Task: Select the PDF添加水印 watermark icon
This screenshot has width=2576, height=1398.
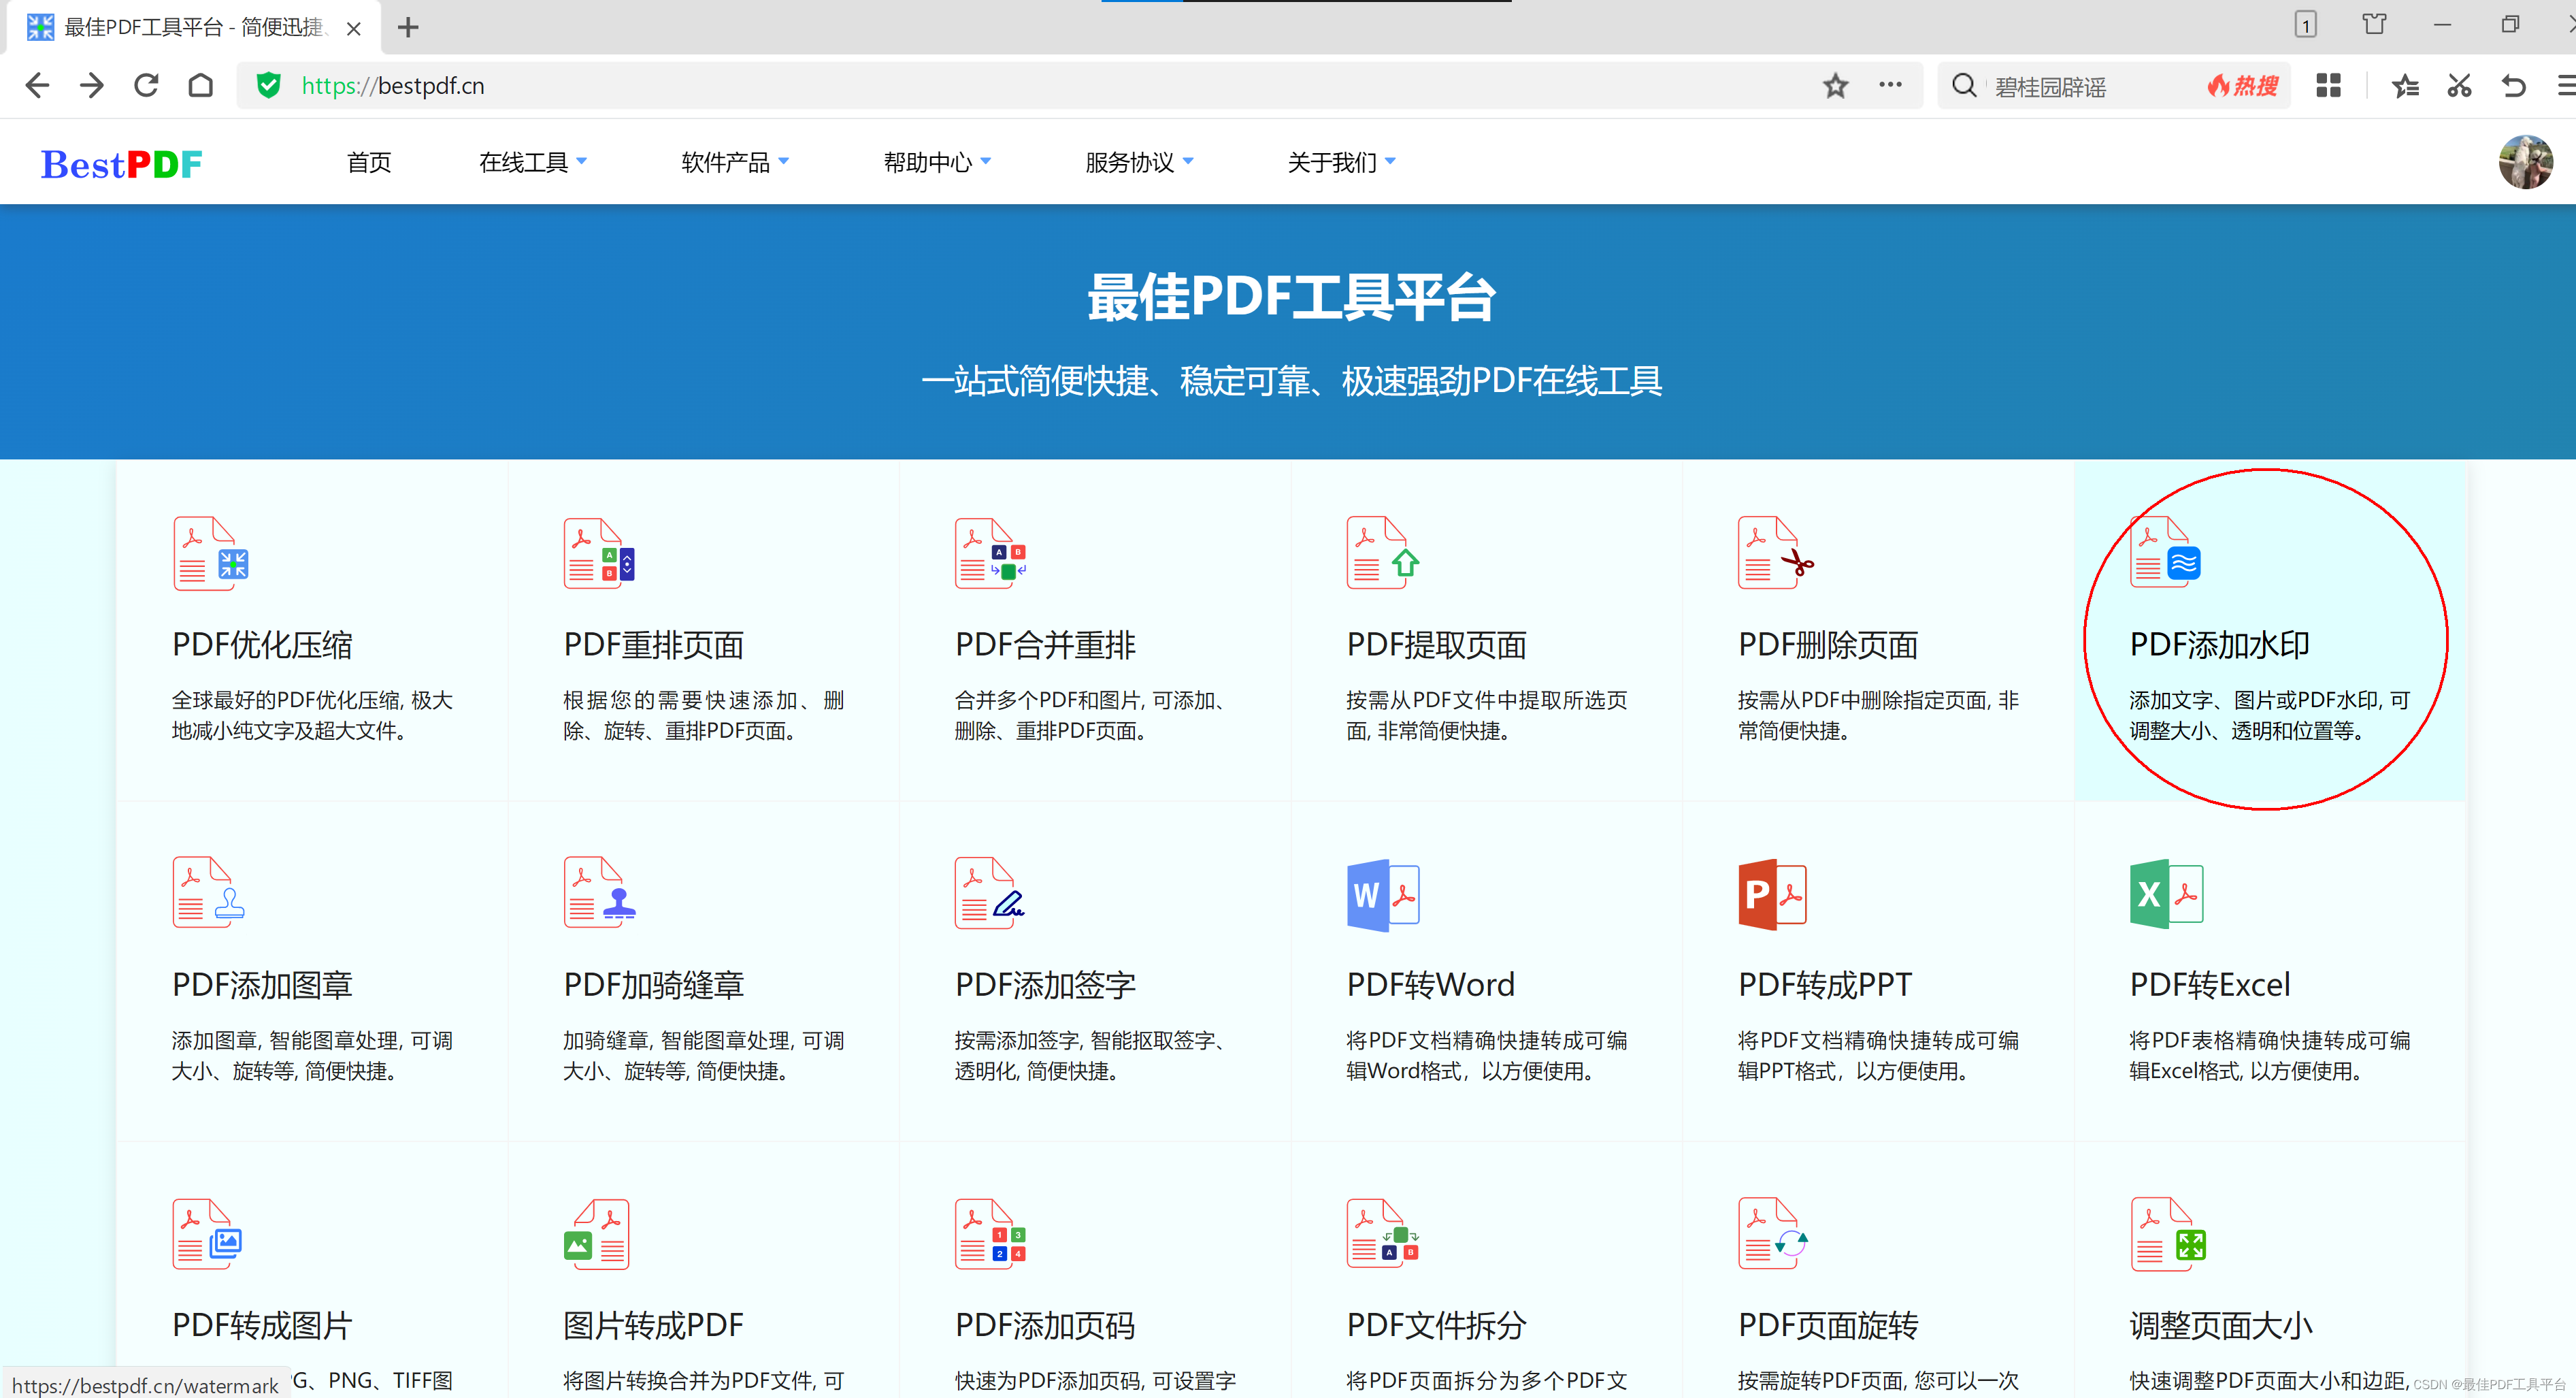Action: [x=2165, y=553]
